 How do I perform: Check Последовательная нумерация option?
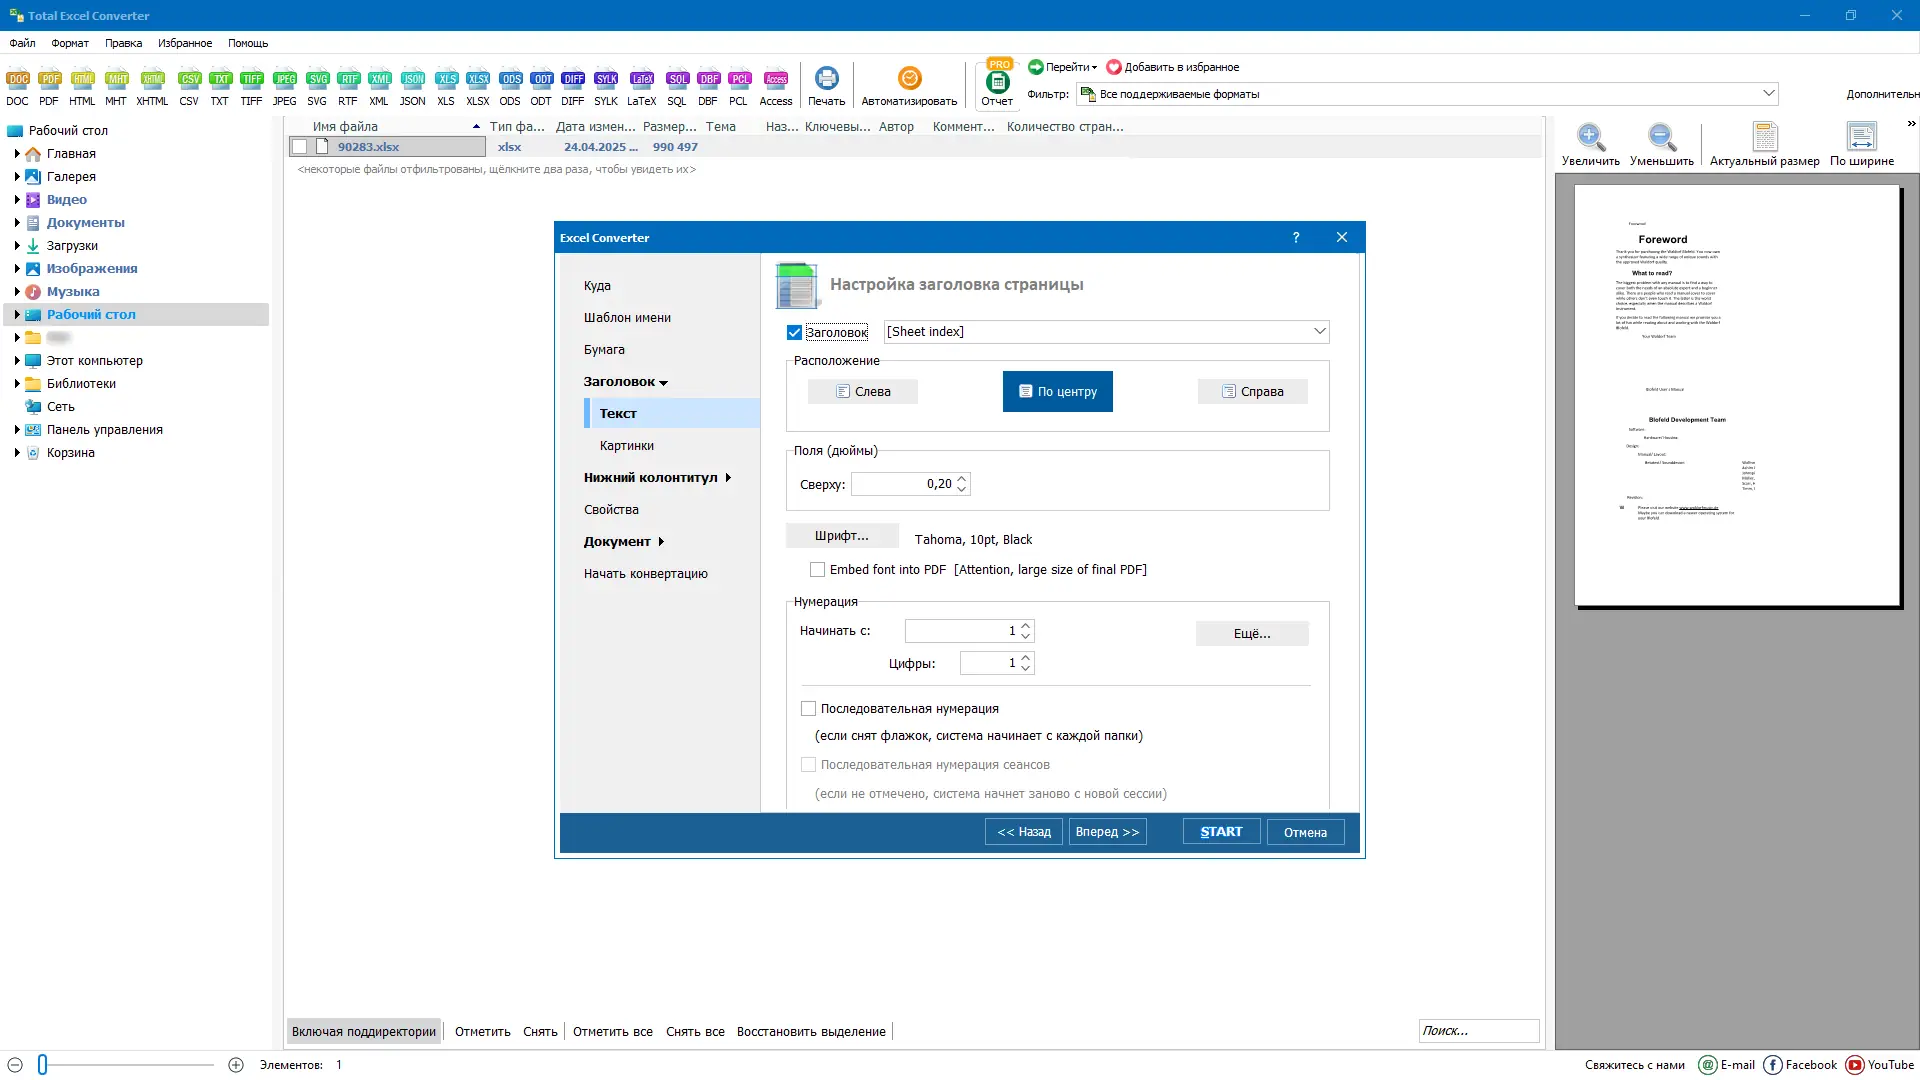[x=808, y=708]
